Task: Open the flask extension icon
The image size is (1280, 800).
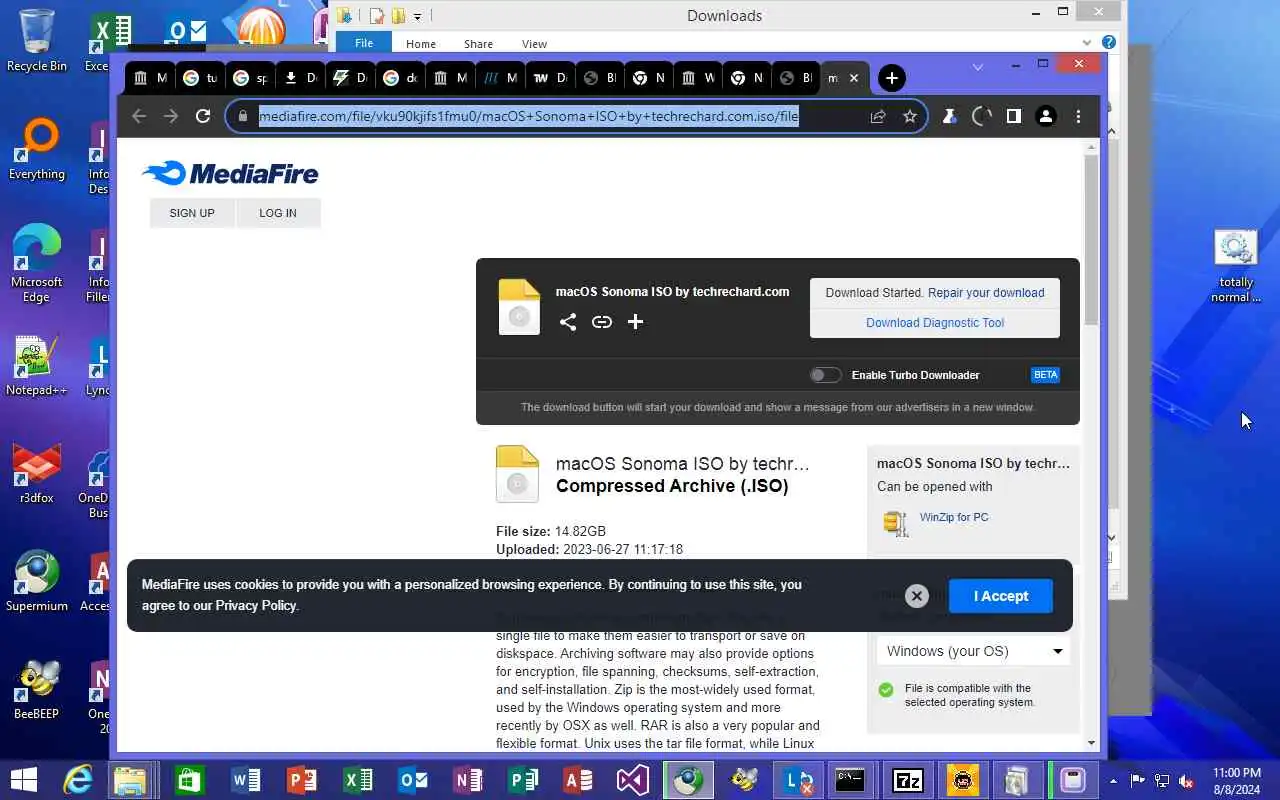Action: [x=950, y=116]
